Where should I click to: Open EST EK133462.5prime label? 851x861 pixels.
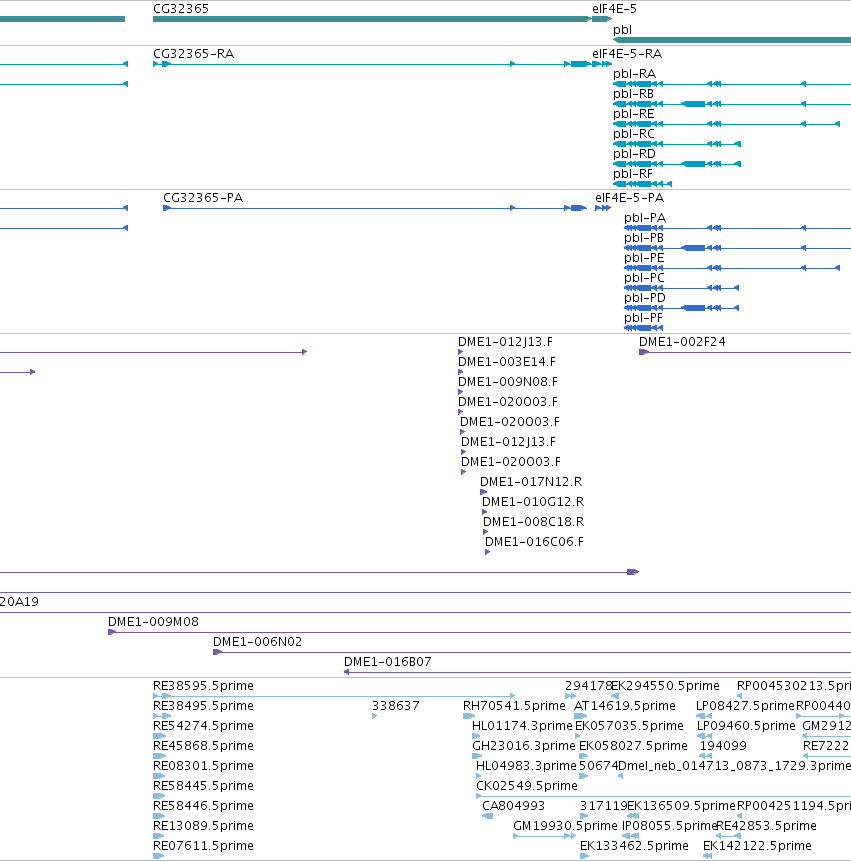pyautogui.click(x=634, y=846)
